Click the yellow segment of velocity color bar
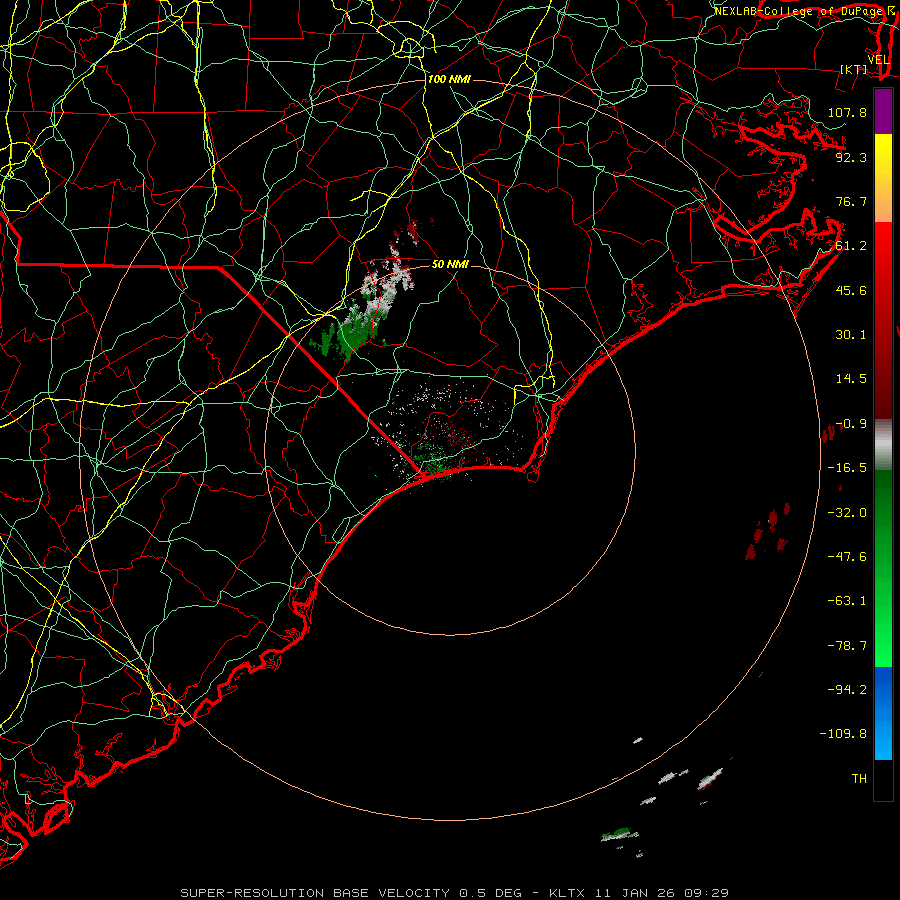This screenshot has height=900, width=900. 883,178
